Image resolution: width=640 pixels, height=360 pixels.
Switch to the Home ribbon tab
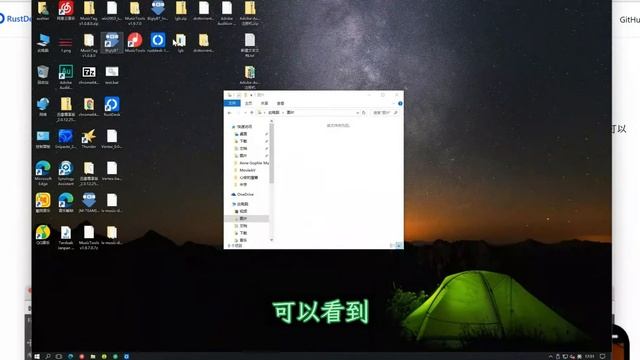pyautogui.click(x=248, y=103)
